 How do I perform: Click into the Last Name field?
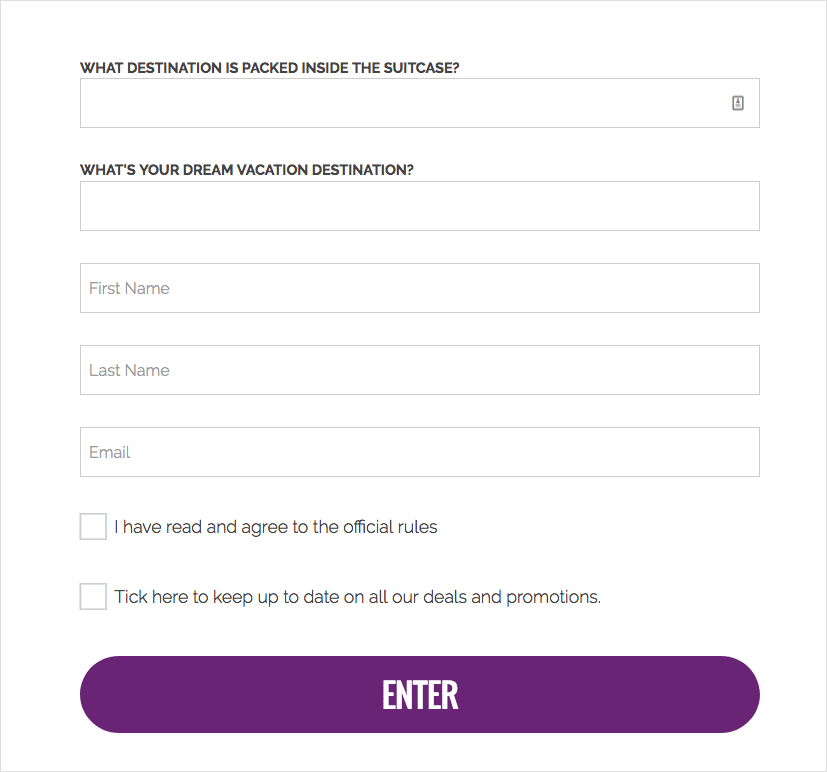pyautogui.click(x=420, y=370)
